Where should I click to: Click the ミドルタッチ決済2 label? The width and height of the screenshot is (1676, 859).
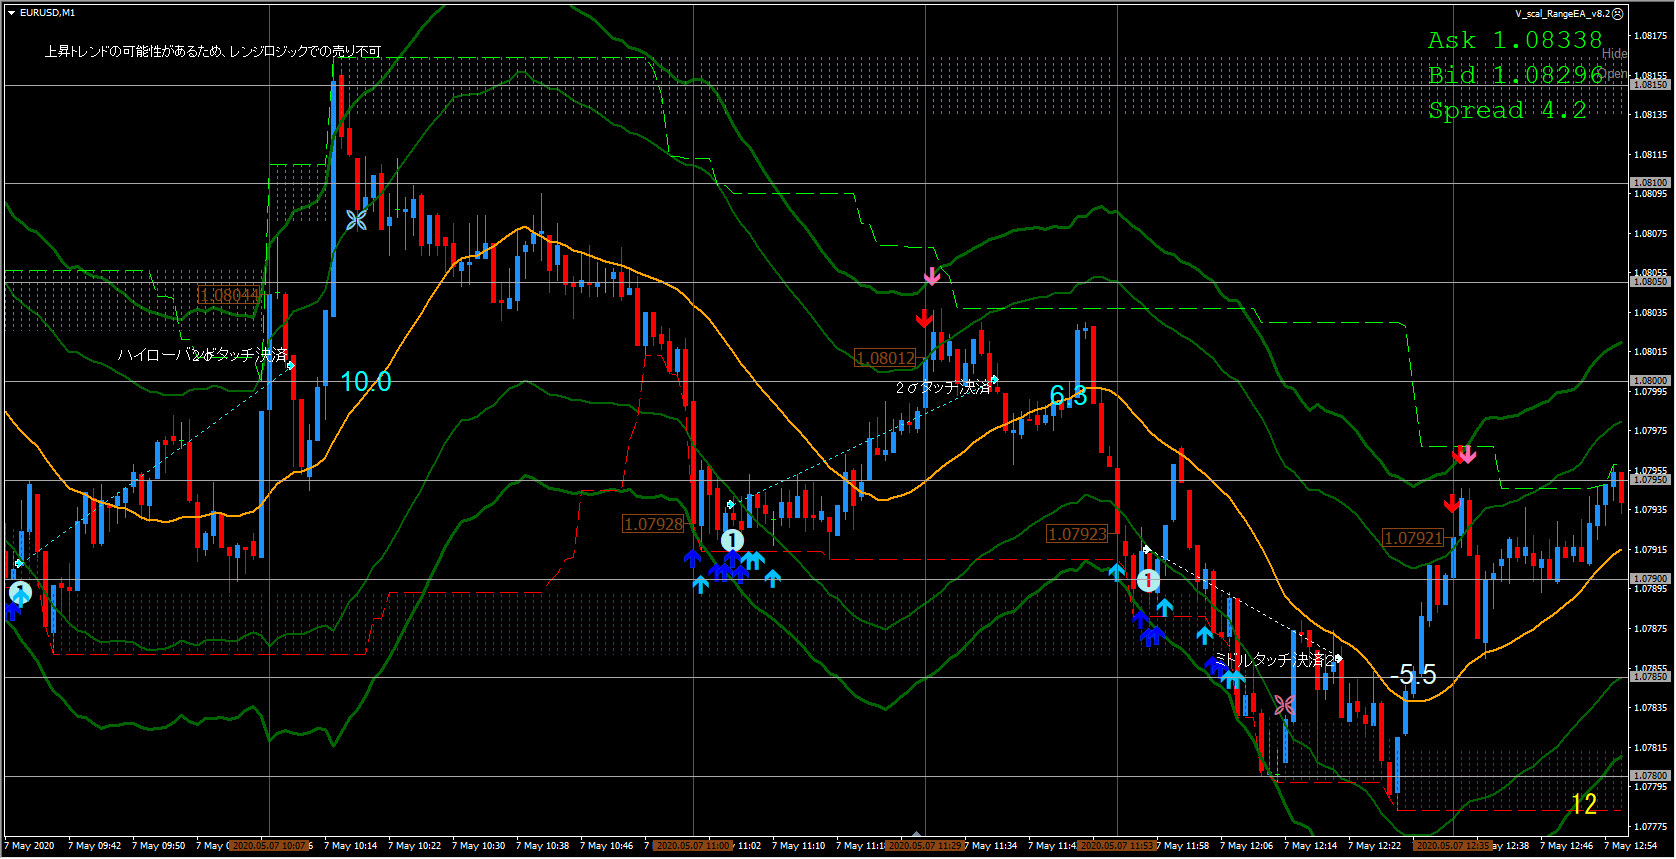tap(1274, 660)
